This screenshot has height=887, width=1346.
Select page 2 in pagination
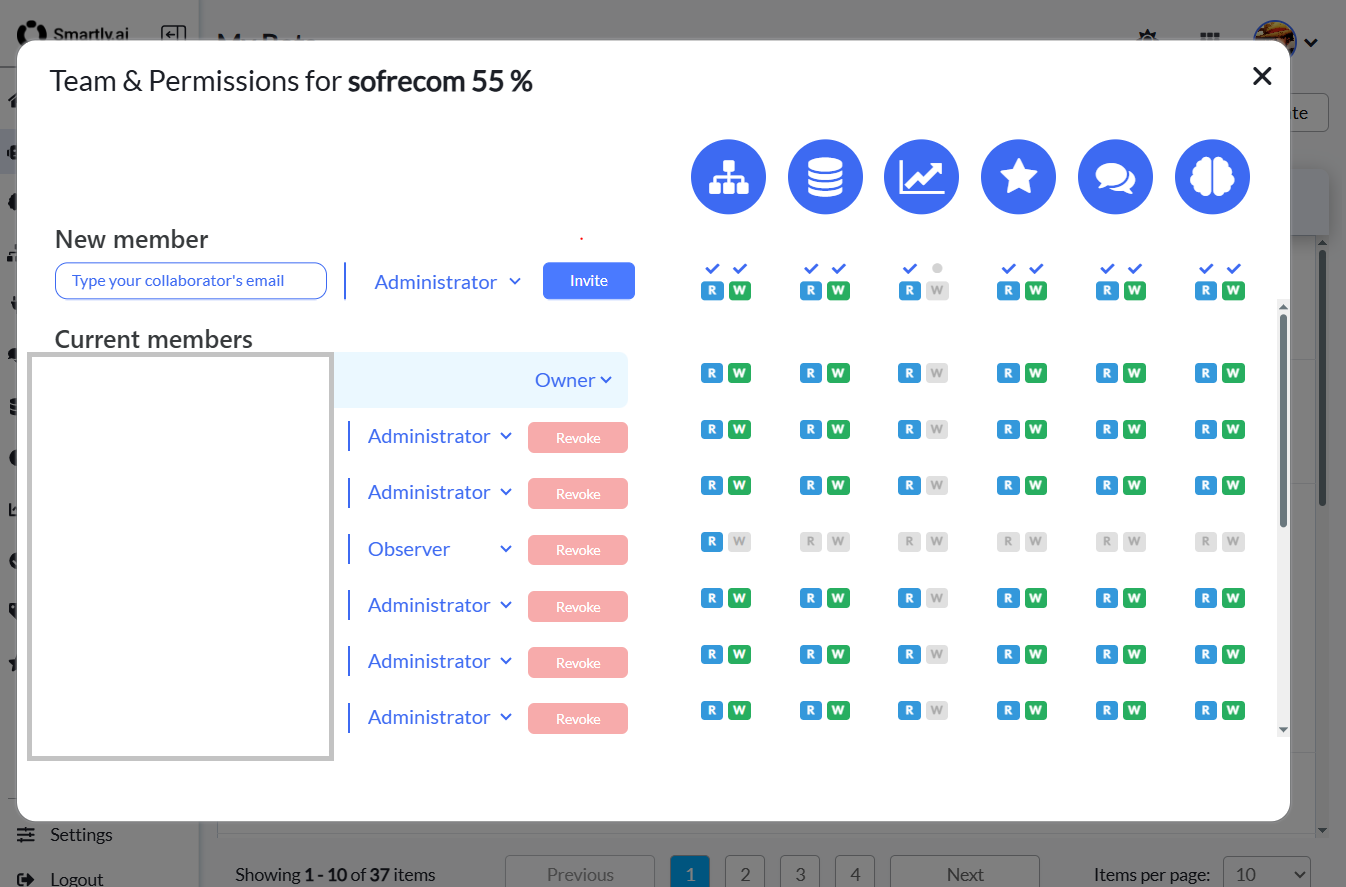(745, 873)
